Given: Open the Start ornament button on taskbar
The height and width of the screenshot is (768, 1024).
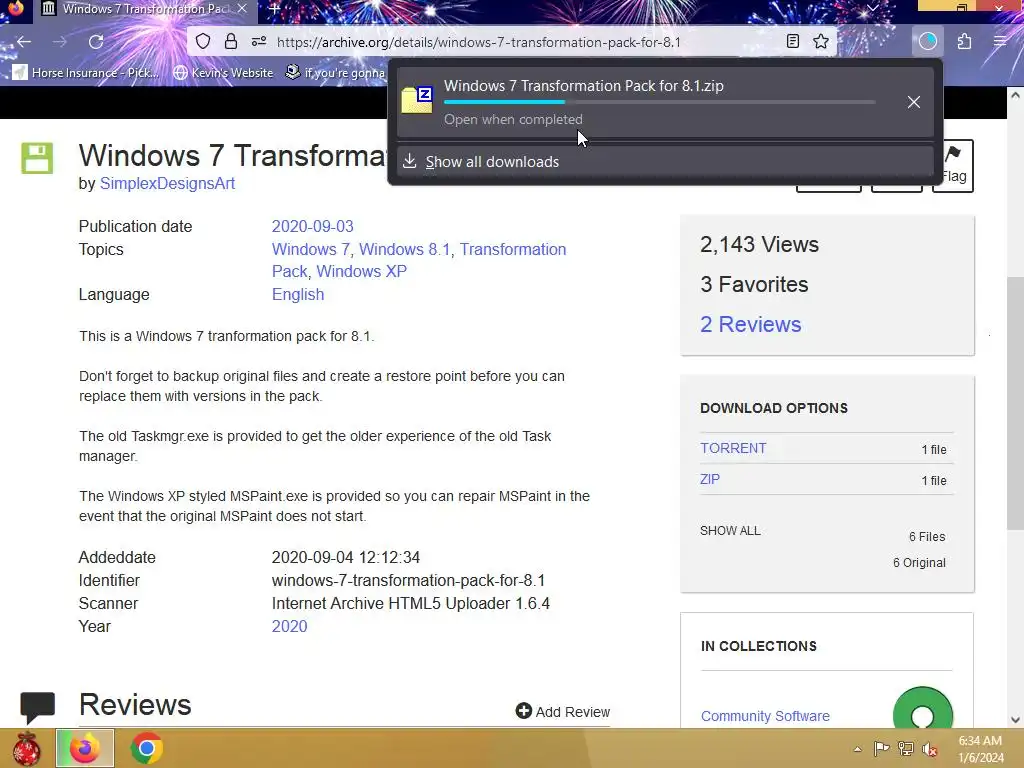Looking at the screenshot, I should point(26,748).
